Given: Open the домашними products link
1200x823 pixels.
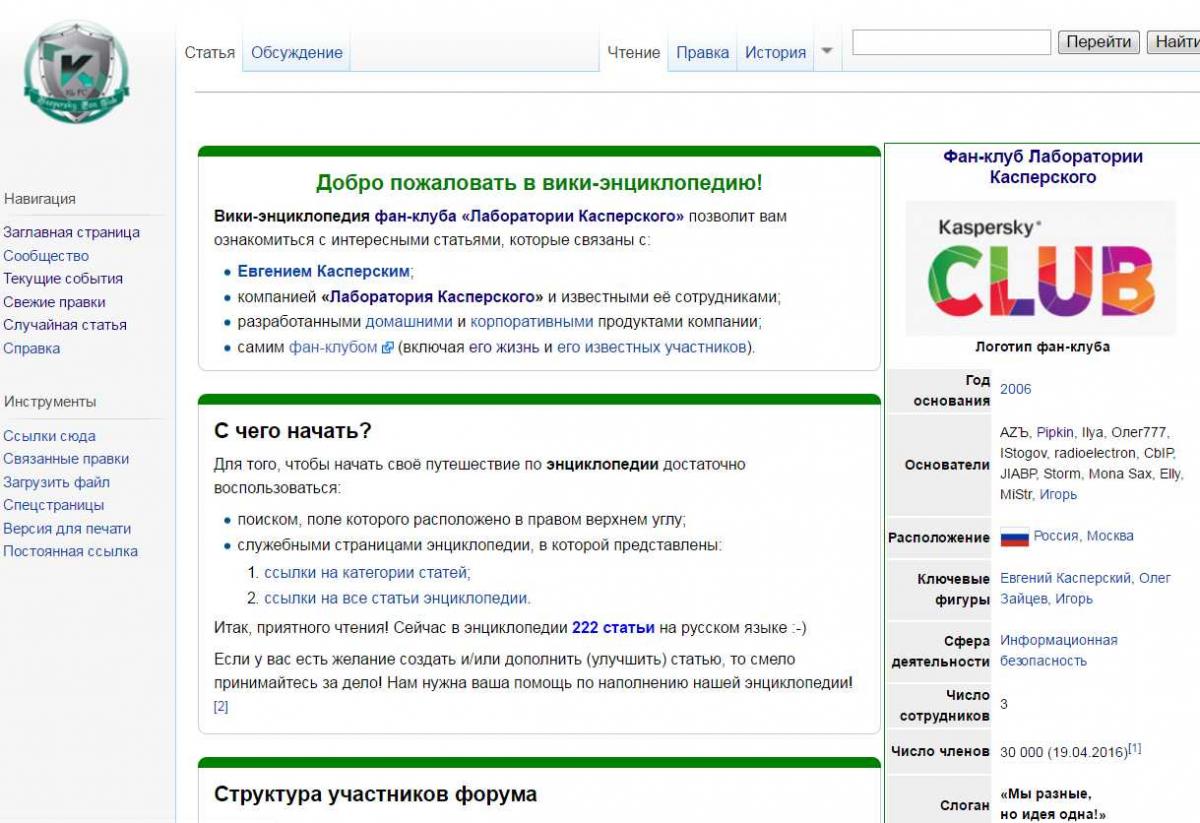Looking at the screenshot, I should click(409, 322).
